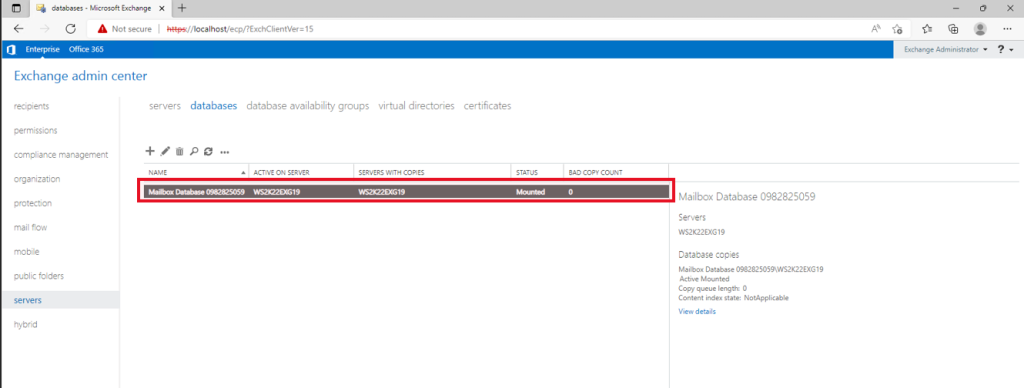1024x388 pixels.
Task: Expand Exchange Administrator account dropdown
Action: 945,50
